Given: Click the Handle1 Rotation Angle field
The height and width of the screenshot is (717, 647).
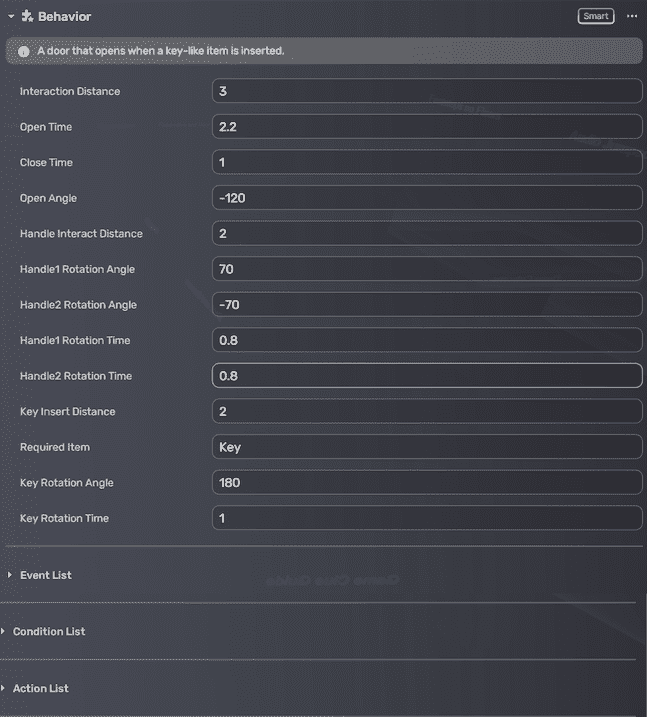Looking at the screenshot, I should [427, 269].
